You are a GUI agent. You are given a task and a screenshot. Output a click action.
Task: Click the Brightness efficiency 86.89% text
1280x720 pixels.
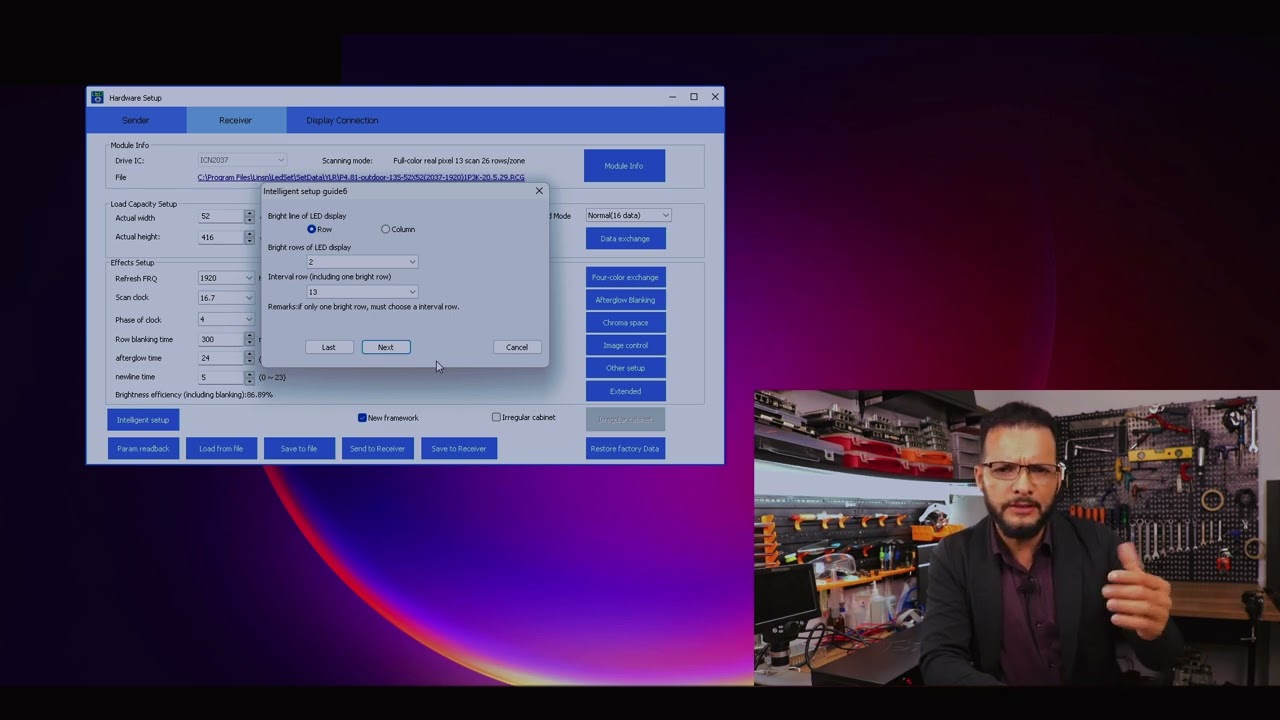[194, 394]
